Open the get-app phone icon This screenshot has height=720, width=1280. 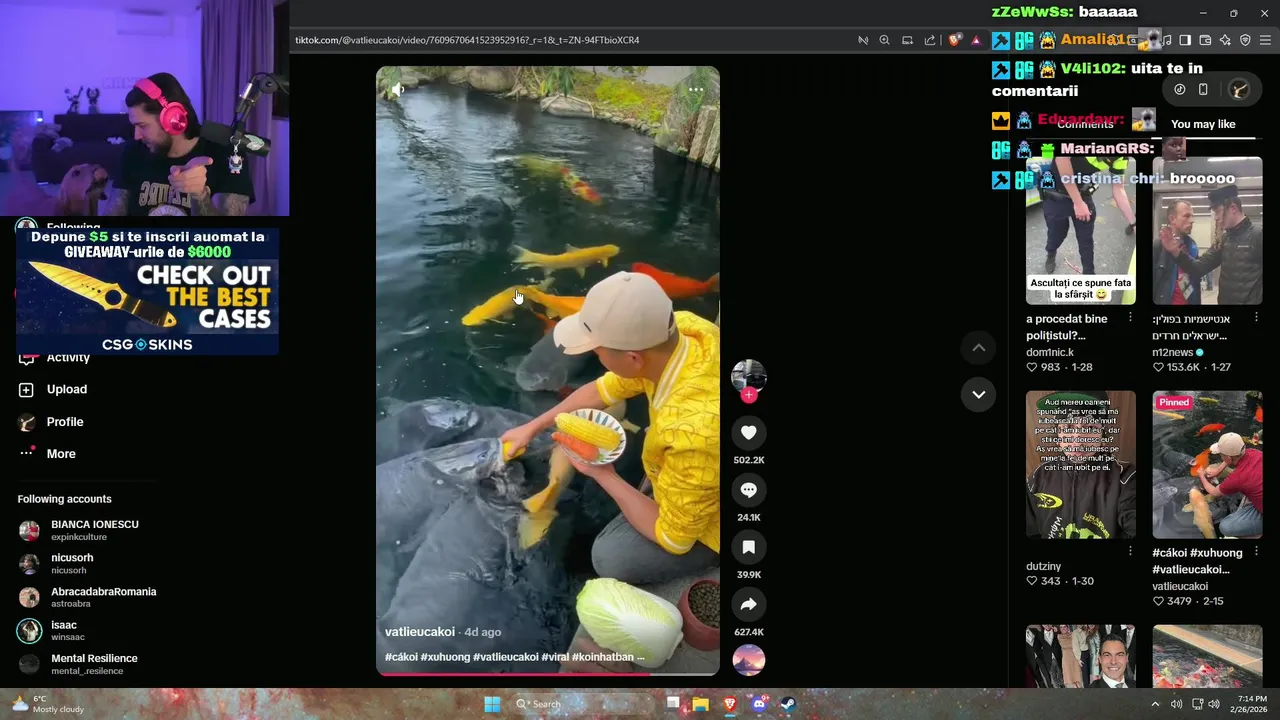pyautogui.click(x=1203, y=89)
